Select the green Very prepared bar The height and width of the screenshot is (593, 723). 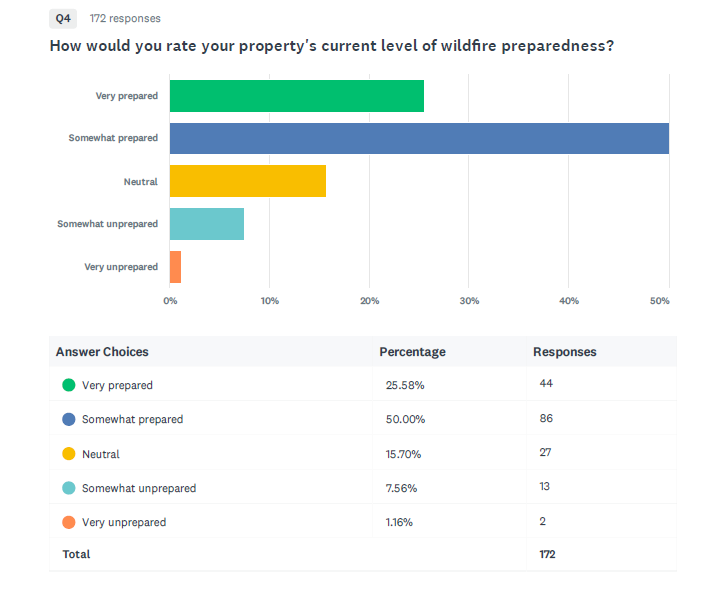tap(296, 96)
